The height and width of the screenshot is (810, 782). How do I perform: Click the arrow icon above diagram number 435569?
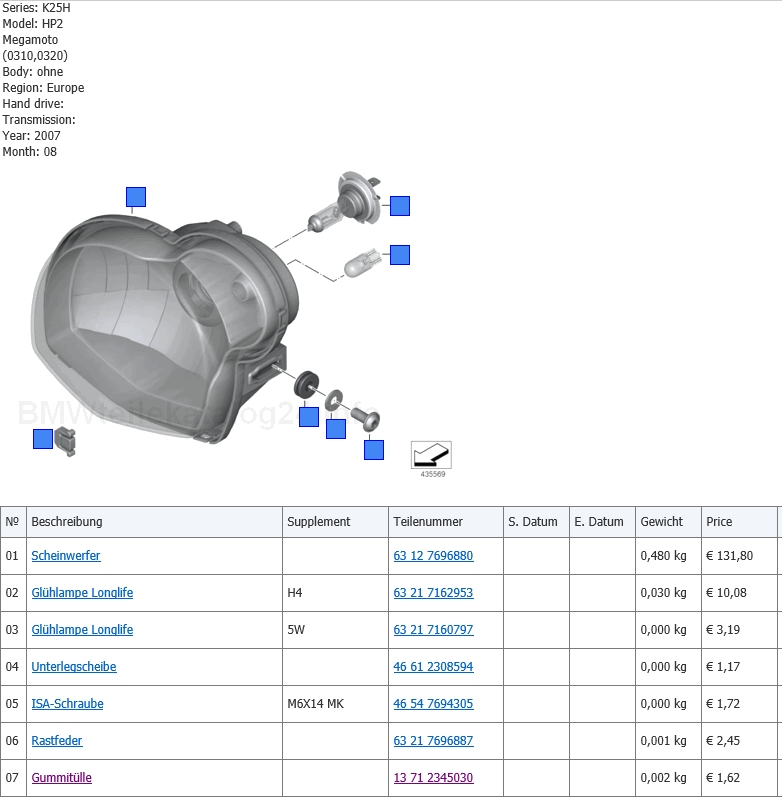click(x=431, y=455)
